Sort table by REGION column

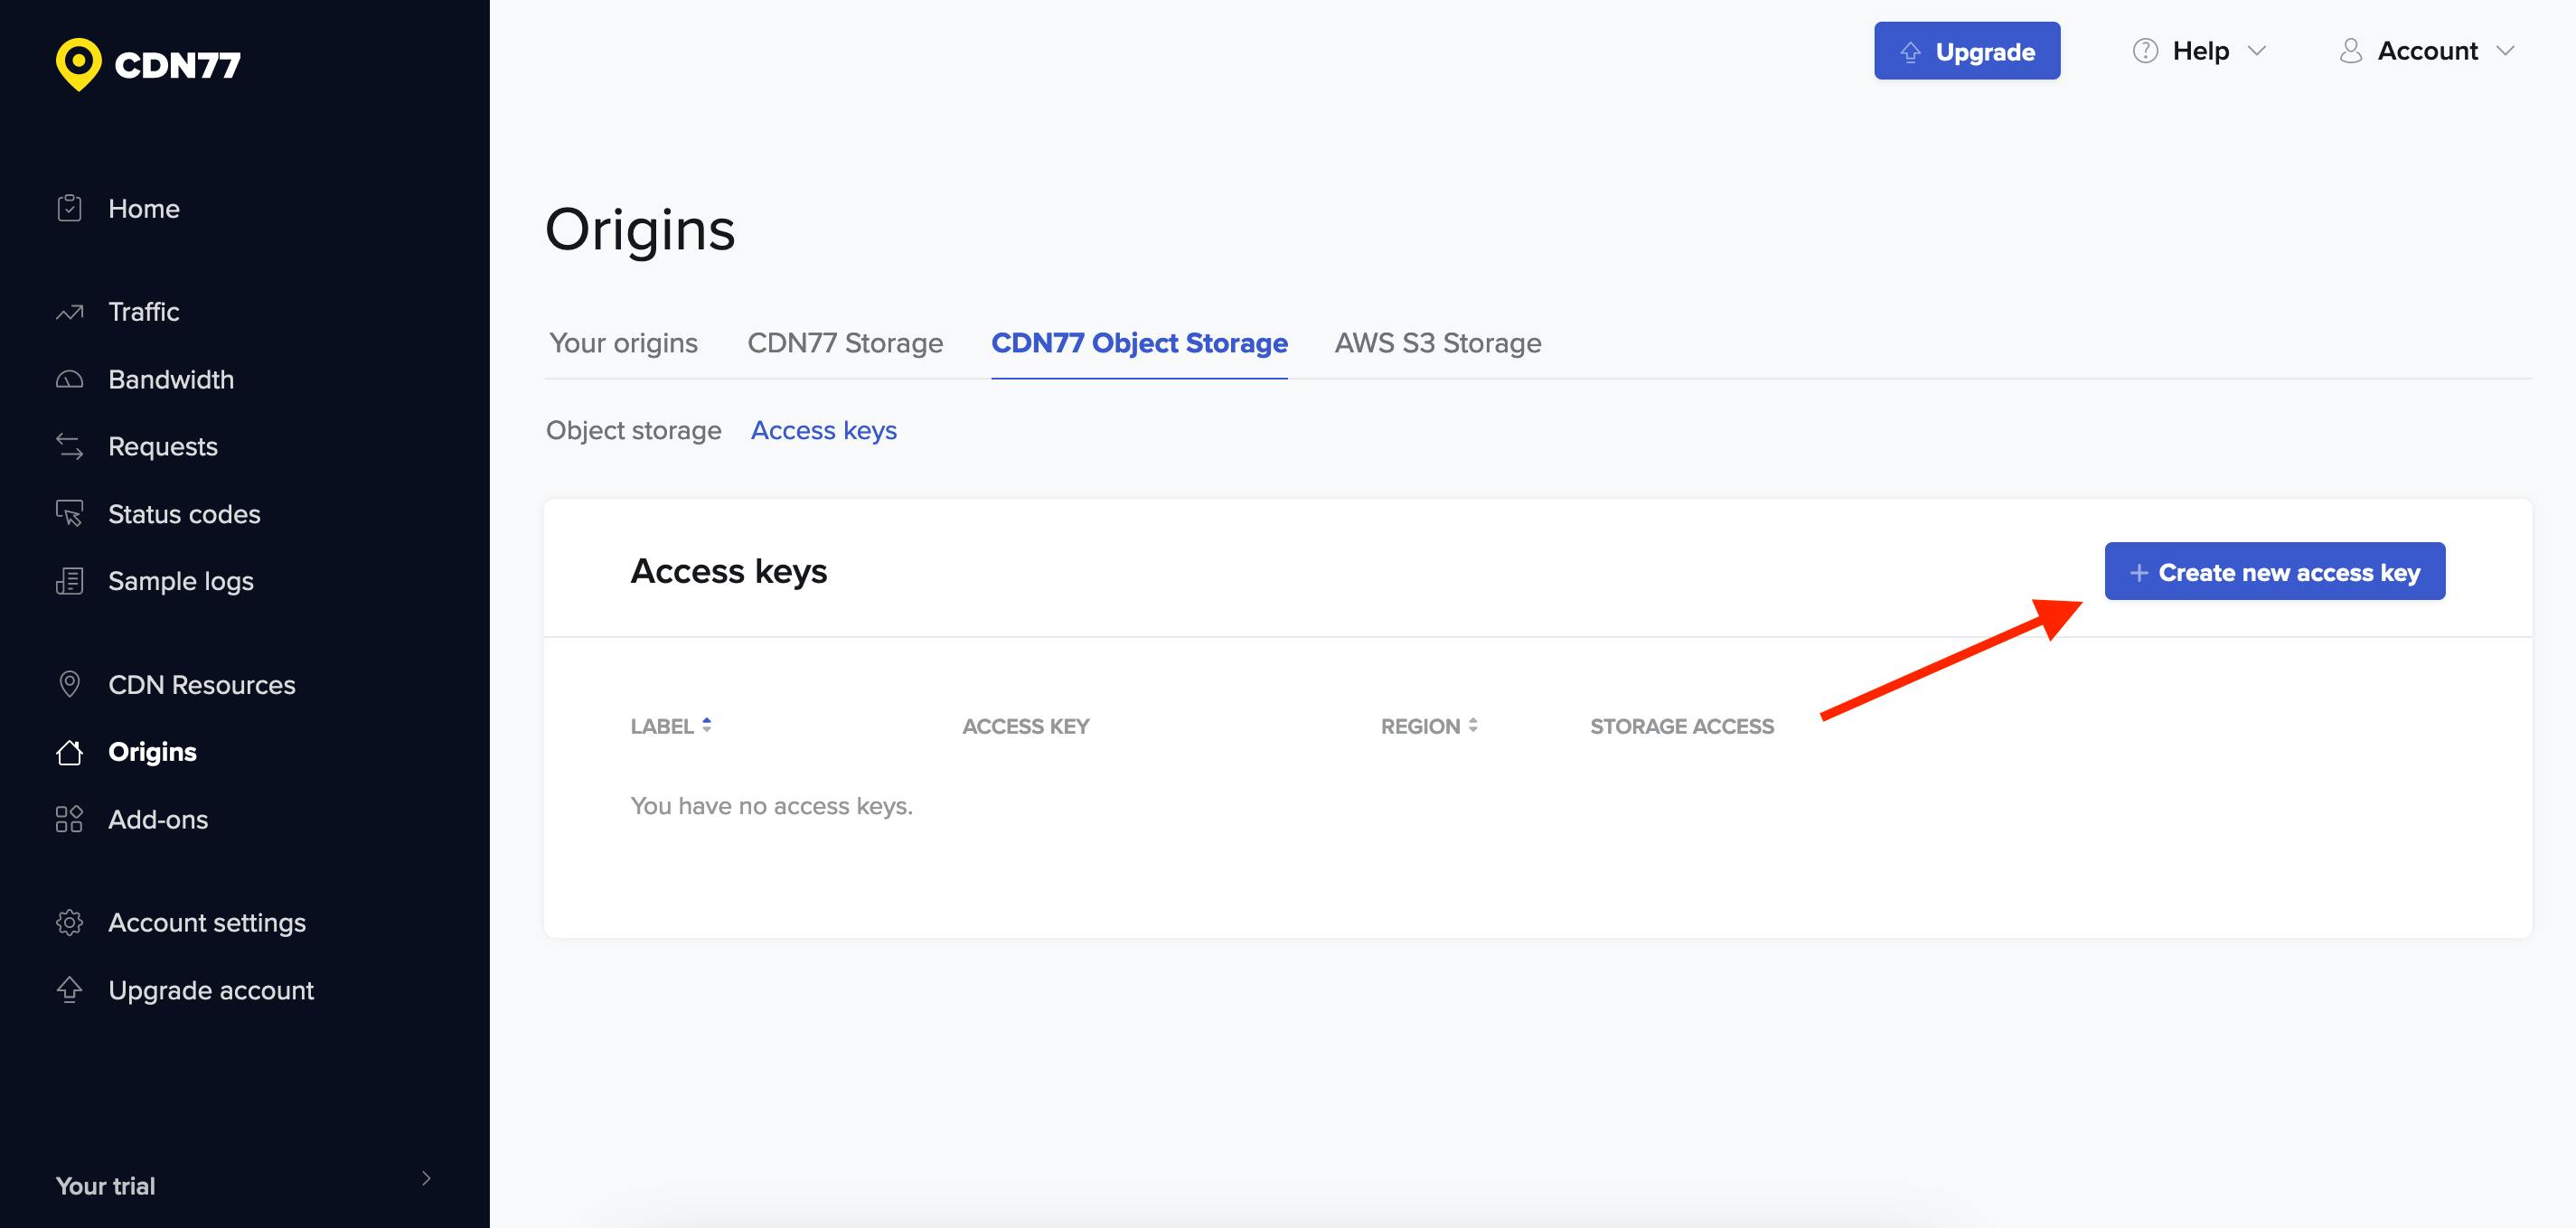coord(1429,726)
